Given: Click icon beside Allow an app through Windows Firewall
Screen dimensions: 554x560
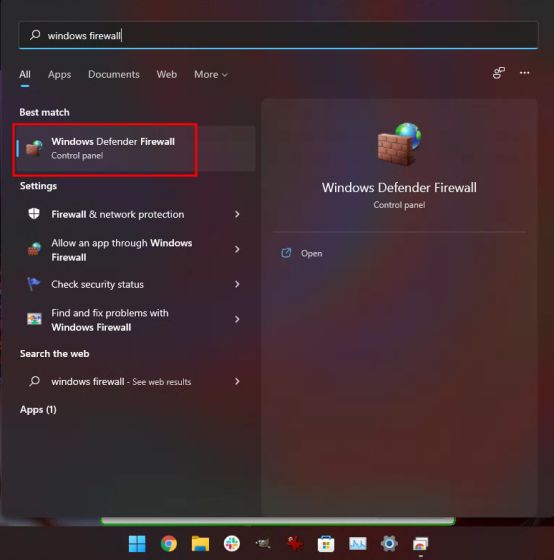Looking at the screenshot, I should [34, 249].
